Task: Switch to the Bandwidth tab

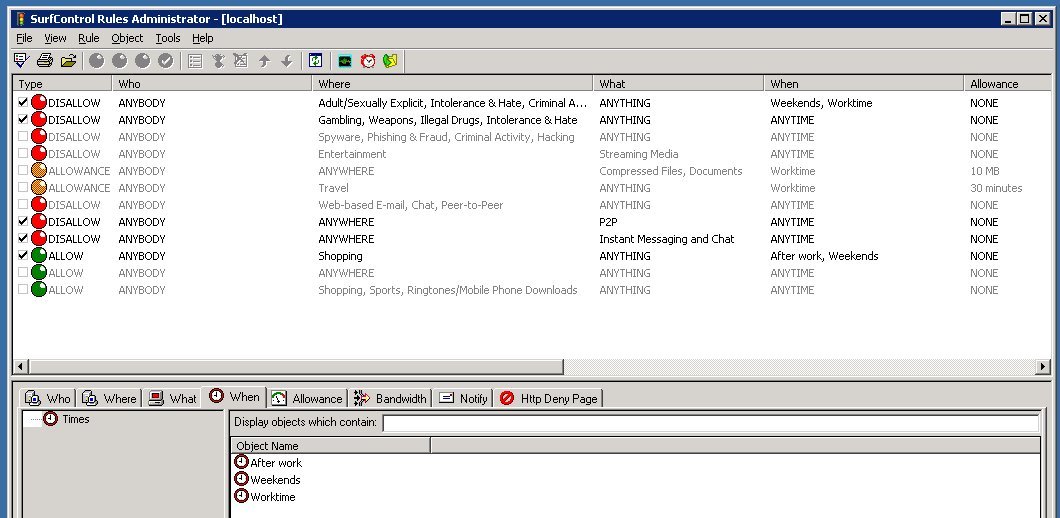Action: pyautogui.click(x=390, y=398)
